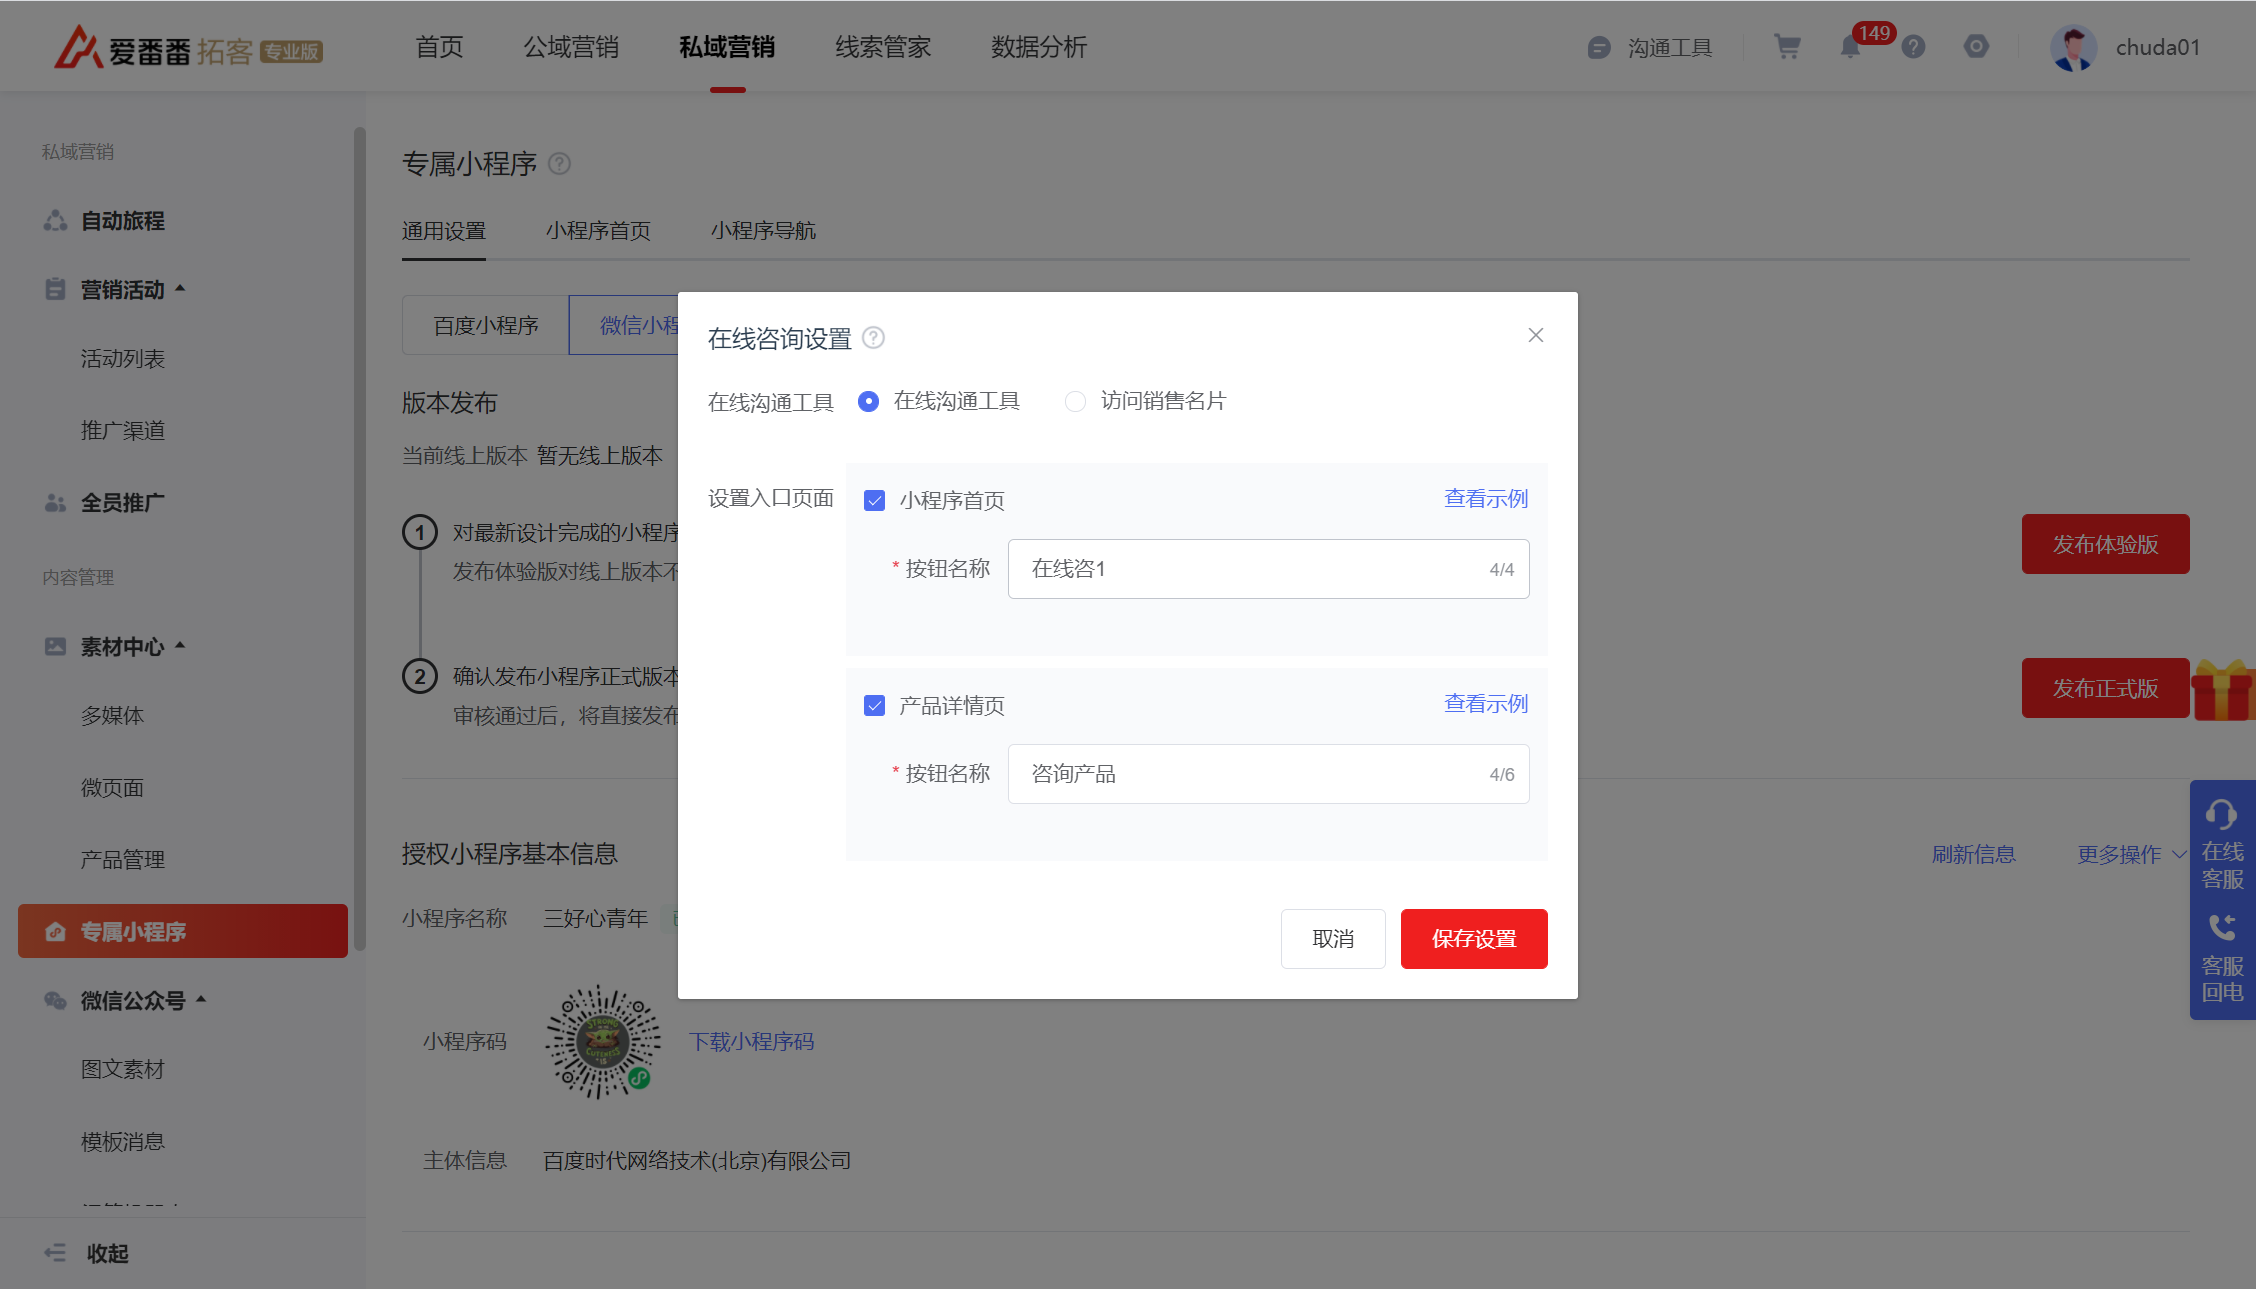
Task: Select the 访问销售名片 radio option
Action: 1075,401
